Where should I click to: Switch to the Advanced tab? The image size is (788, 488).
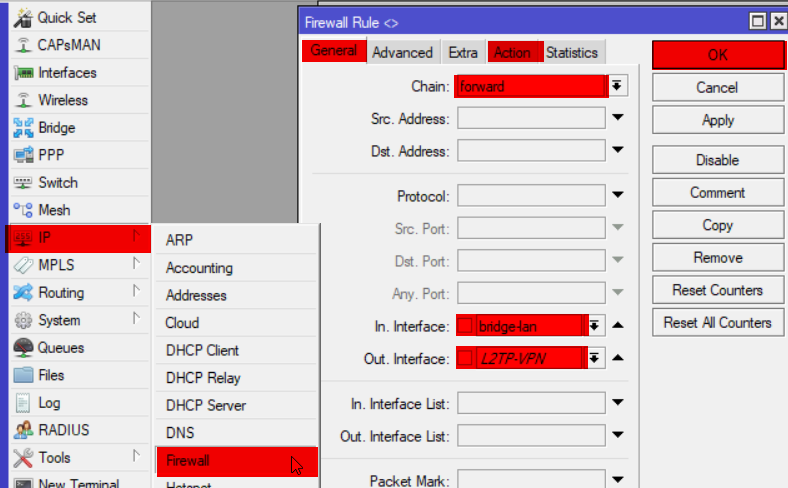click(x=402, y=52)
